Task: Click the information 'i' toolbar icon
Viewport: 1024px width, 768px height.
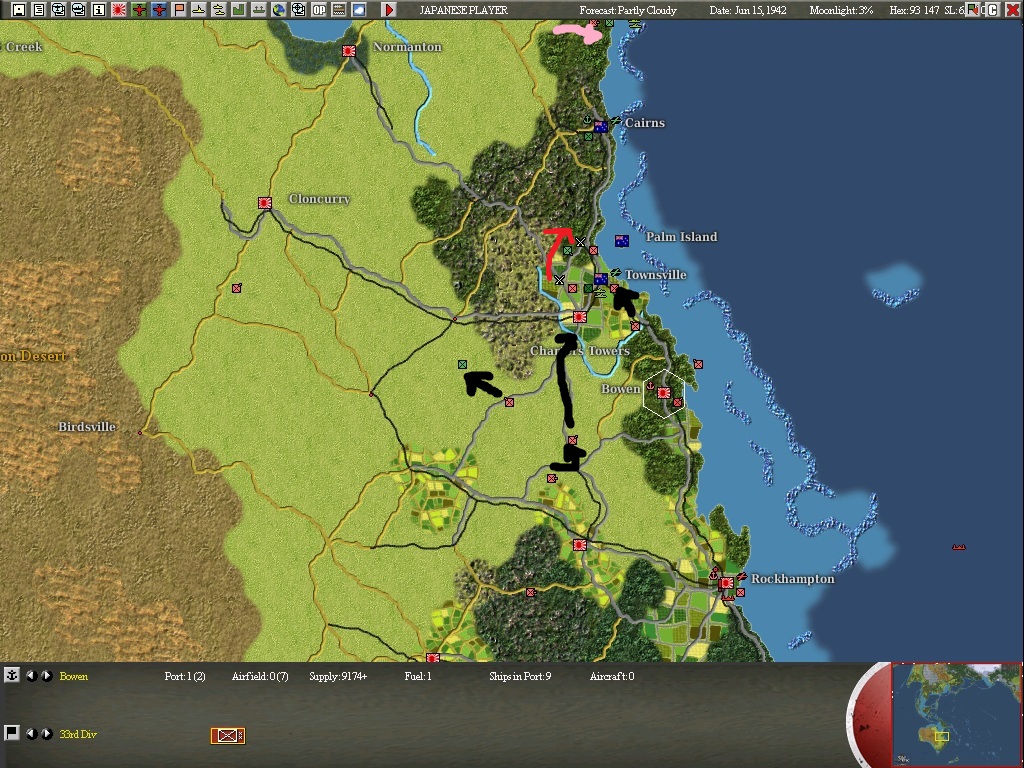Action: coord(98,9)
